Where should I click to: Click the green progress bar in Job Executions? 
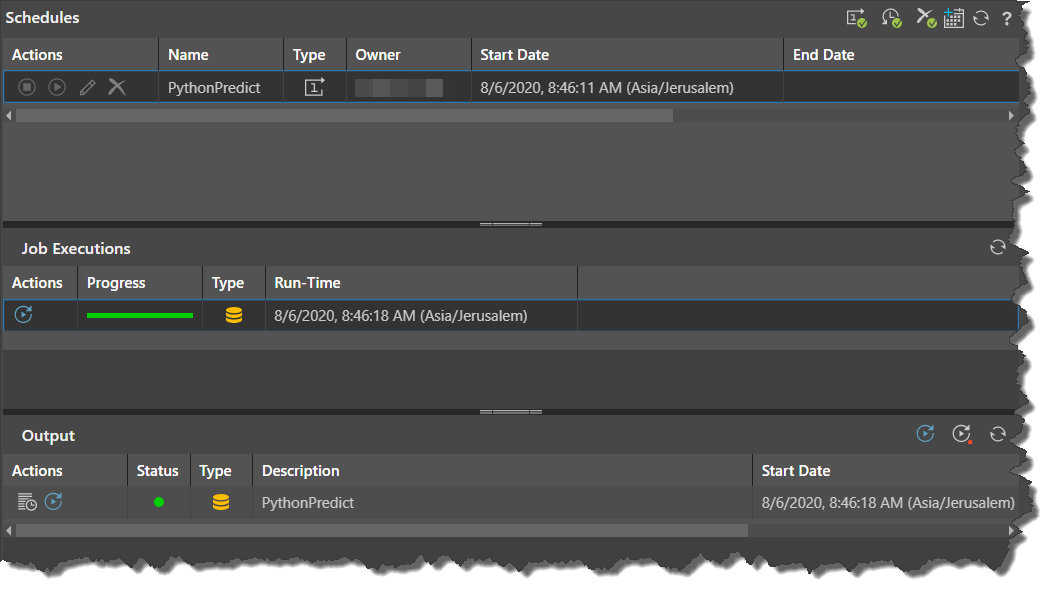pyautogui.click(x=140, y=316)
